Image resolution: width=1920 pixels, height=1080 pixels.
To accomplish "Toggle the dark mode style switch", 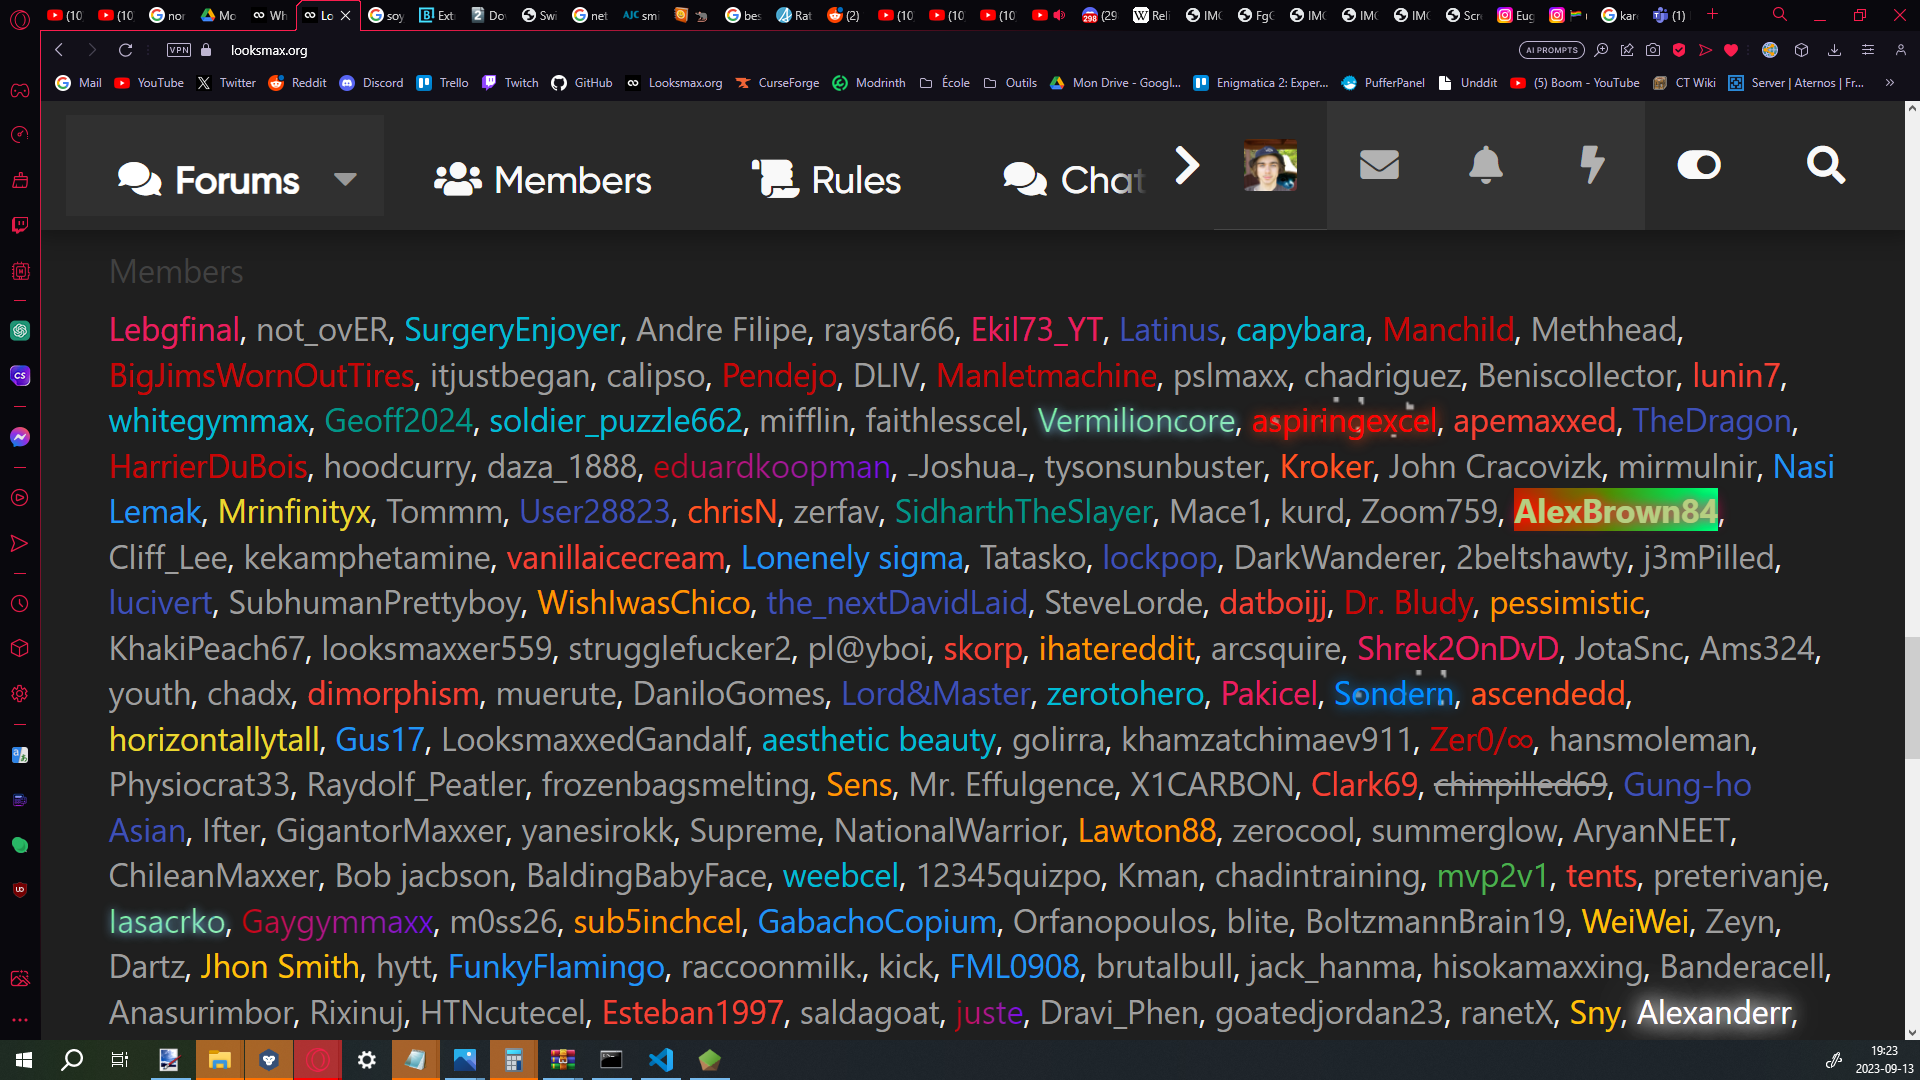I will (1699, 165).
